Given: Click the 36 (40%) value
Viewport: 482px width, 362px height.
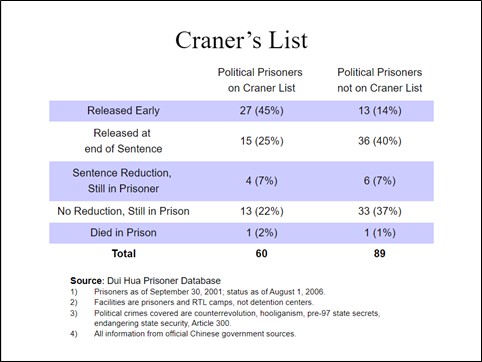Looking at the screenshot, I should click(380, 141).
